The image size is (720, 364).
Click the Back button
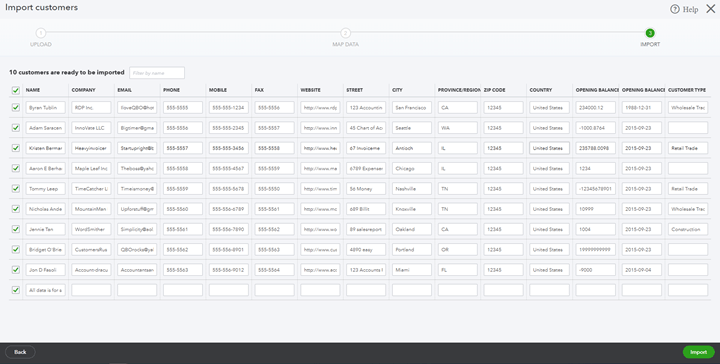20,352
